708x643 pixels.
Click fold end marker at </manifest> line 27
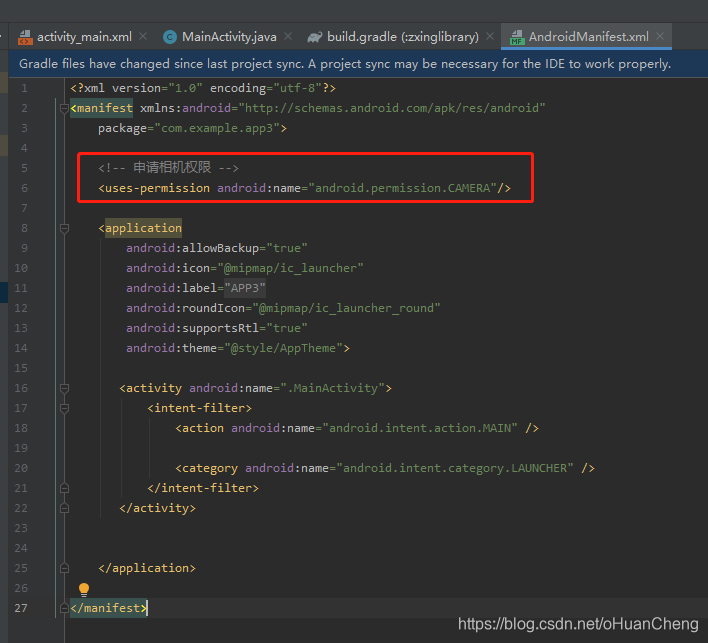65,608
